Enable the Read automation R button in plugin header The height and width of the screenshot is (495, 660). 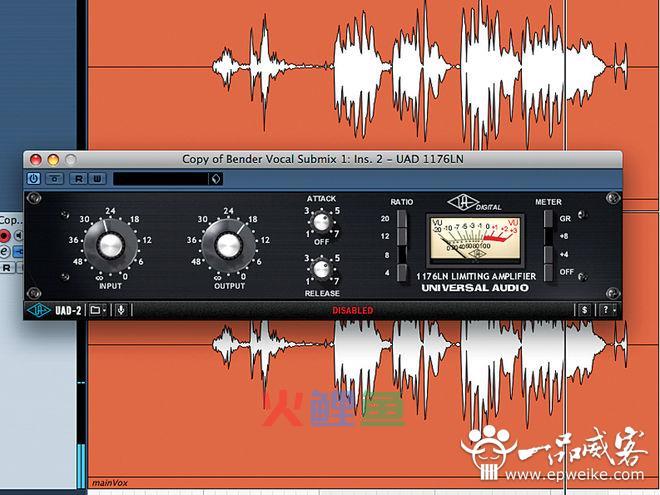point(78,179)
